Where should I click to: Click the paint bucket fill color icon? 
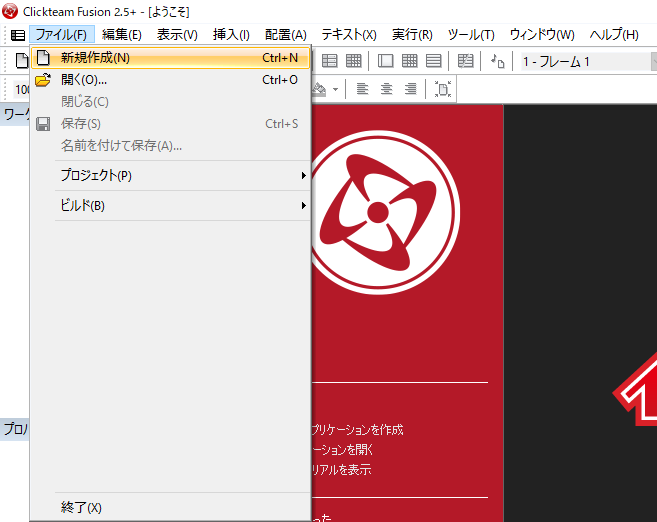[x=319, y=89]
